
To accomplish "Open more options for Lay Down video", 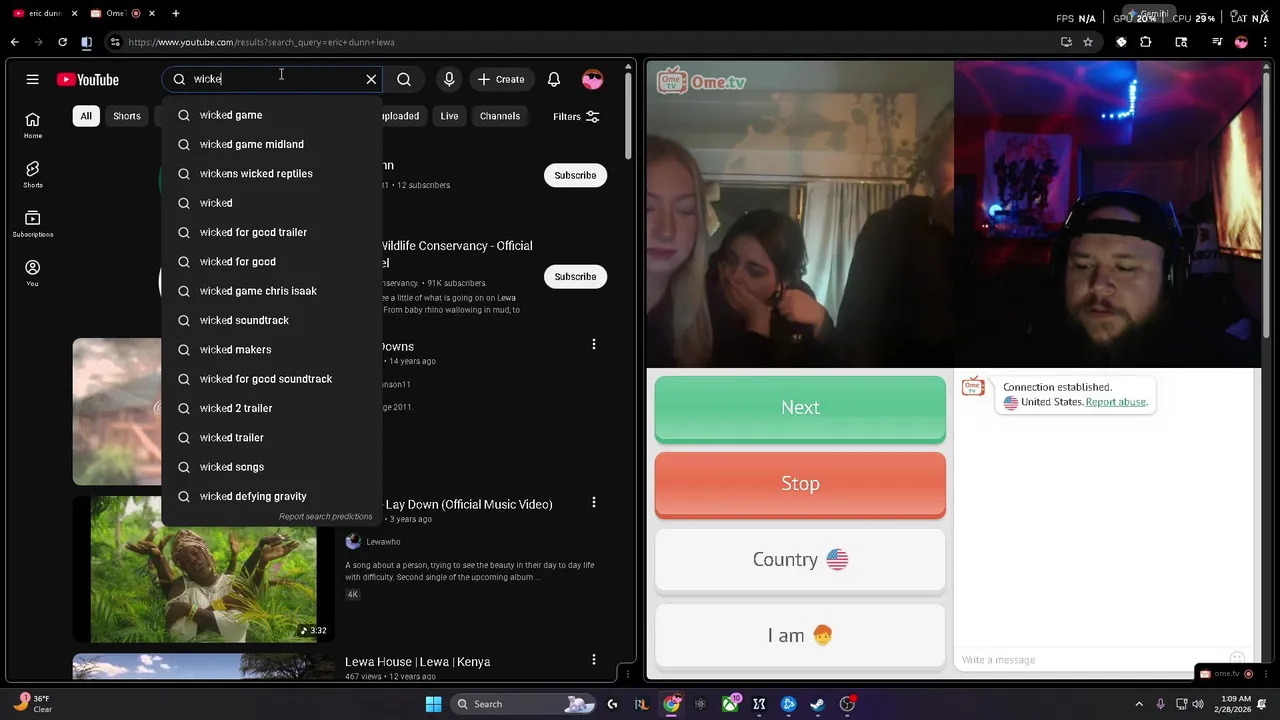I will click(594, 502).
